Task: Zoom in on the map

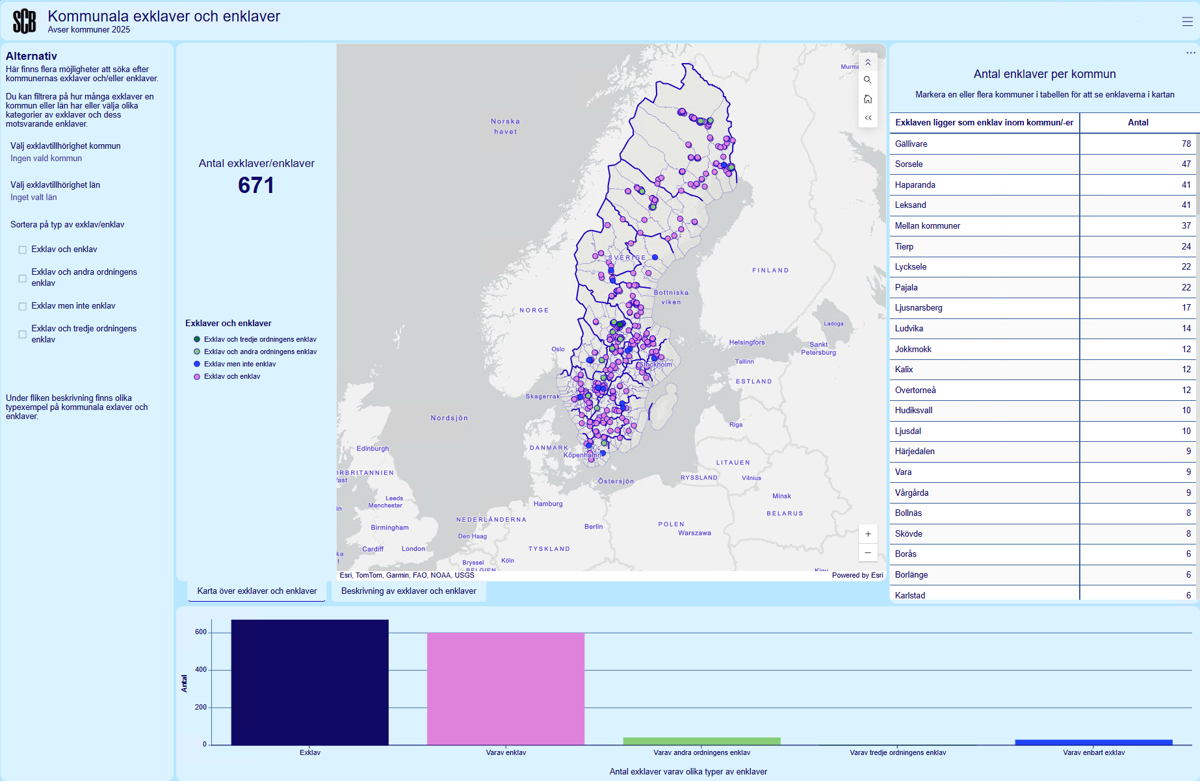Action: coord(868,534)
